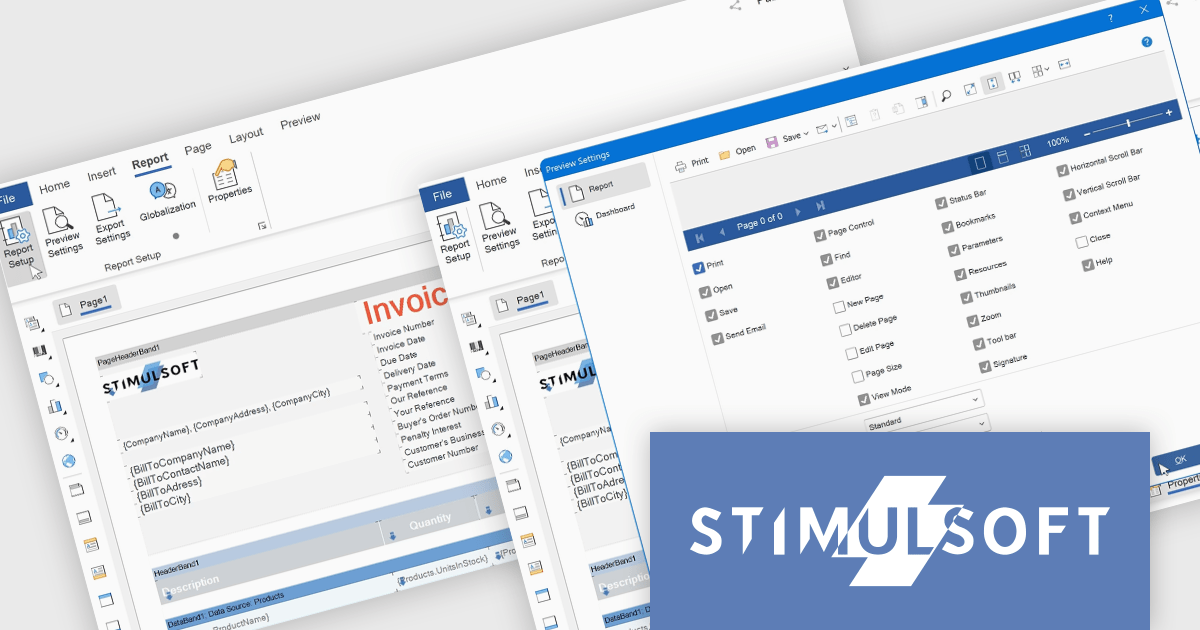Click the full screen icon in preview toolbar

pyautogui.click(x=970, y=90)
